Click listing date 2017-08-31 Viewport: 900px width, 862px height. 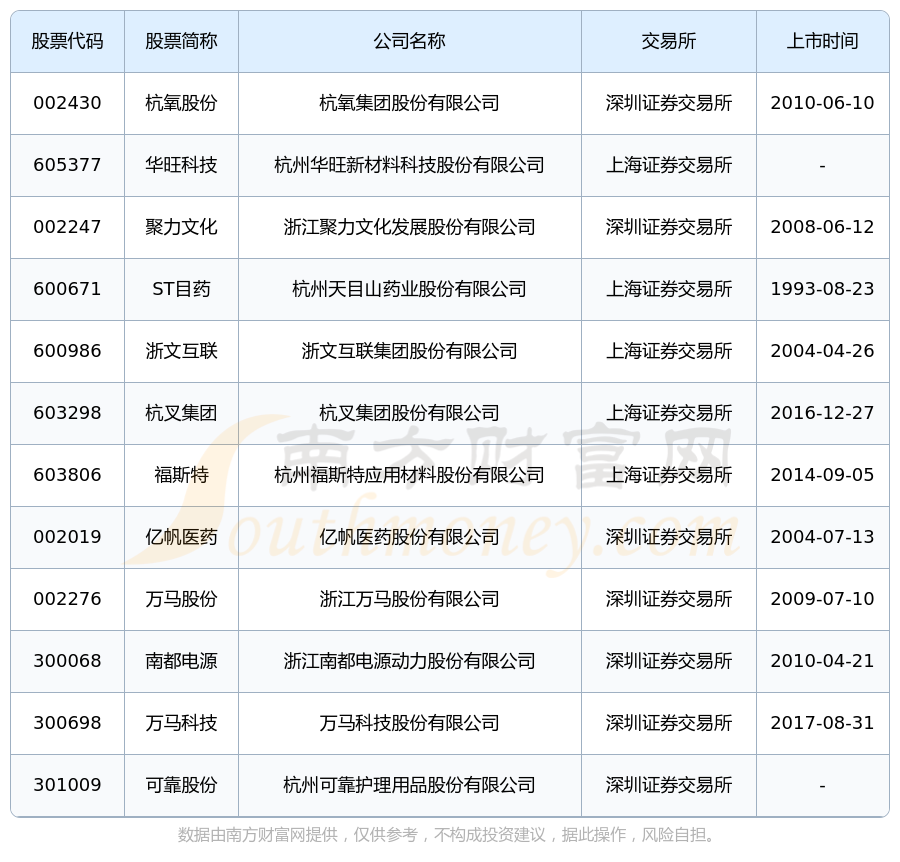coord(823,723)
